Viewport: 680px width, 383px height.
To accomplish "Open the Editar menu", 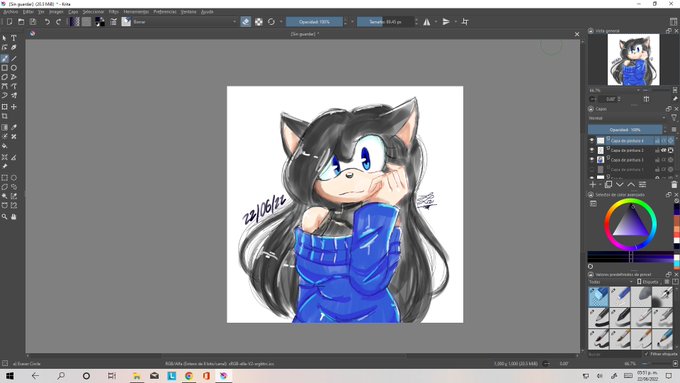I will [x=28, y=12].
